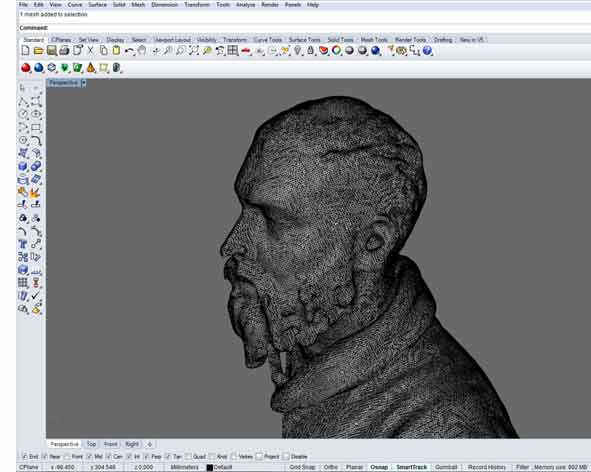
Task: Check the Disable osnap checkbox
Action: pyautogui.click(x=286, y=457)
